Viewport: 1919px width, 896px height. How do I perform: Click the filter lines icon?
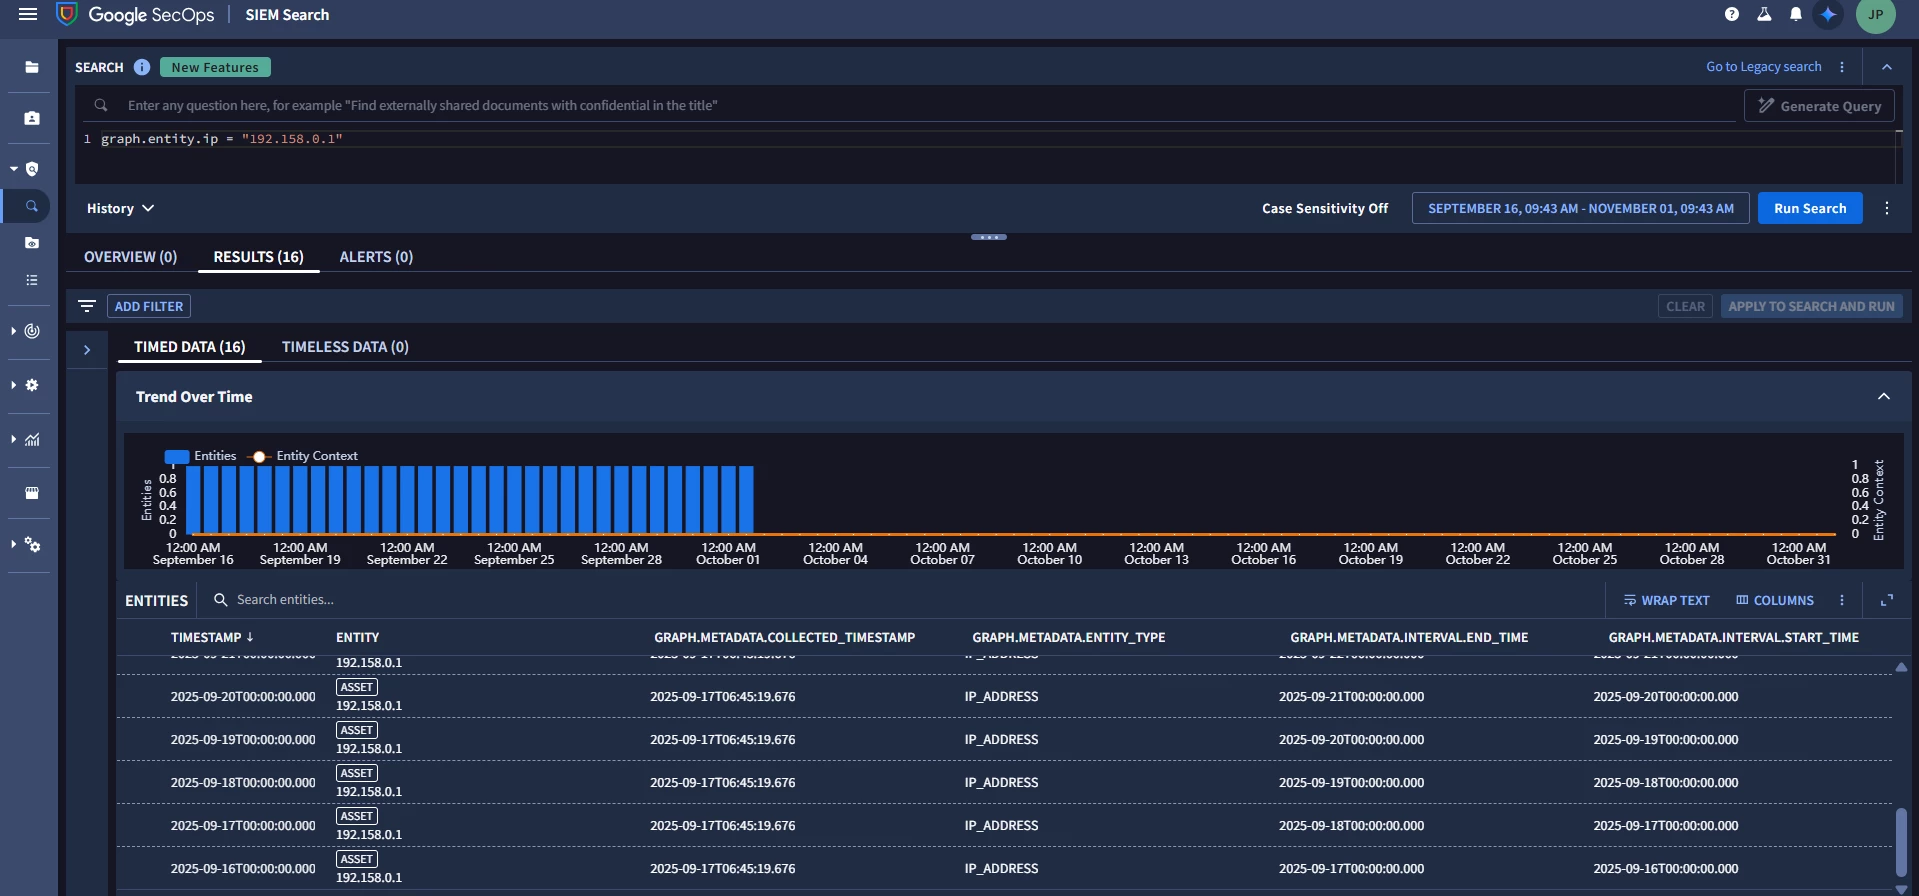click(x=87, y=306)
